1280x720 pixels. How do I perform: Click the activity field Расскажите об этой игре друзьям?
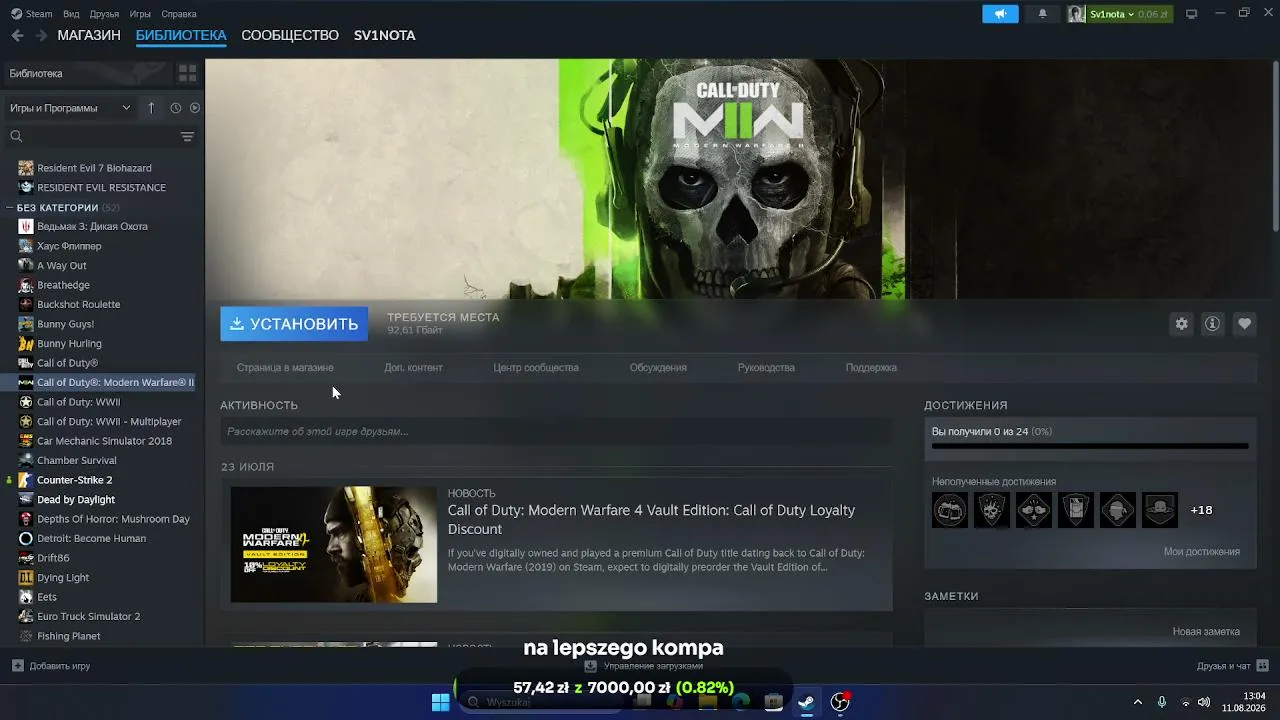point(556,432)
